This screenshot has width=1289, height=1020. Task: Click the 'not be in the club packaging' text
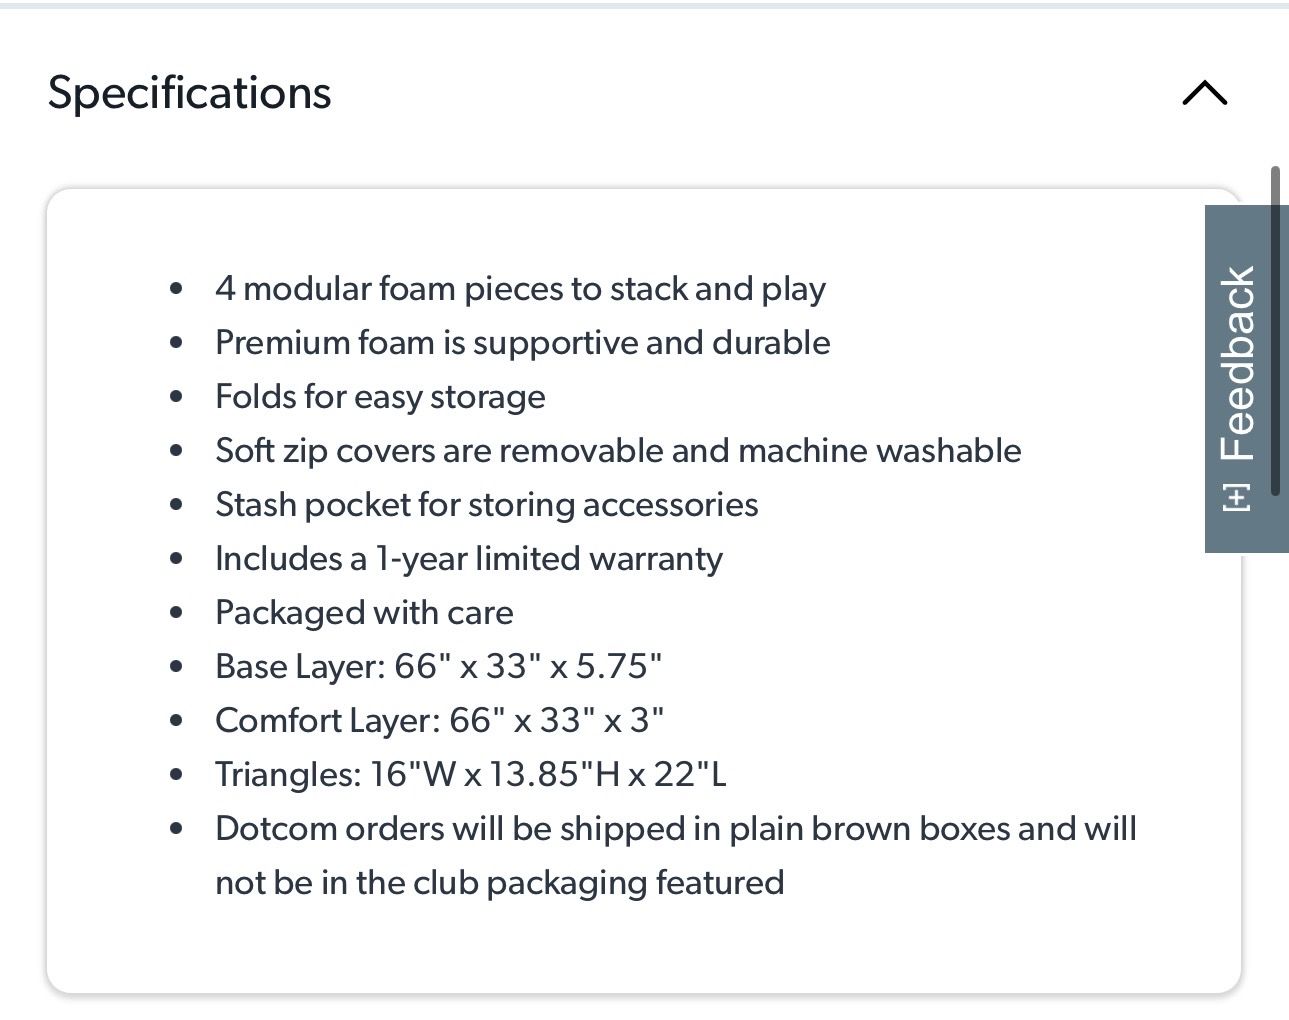click(499, 883)
